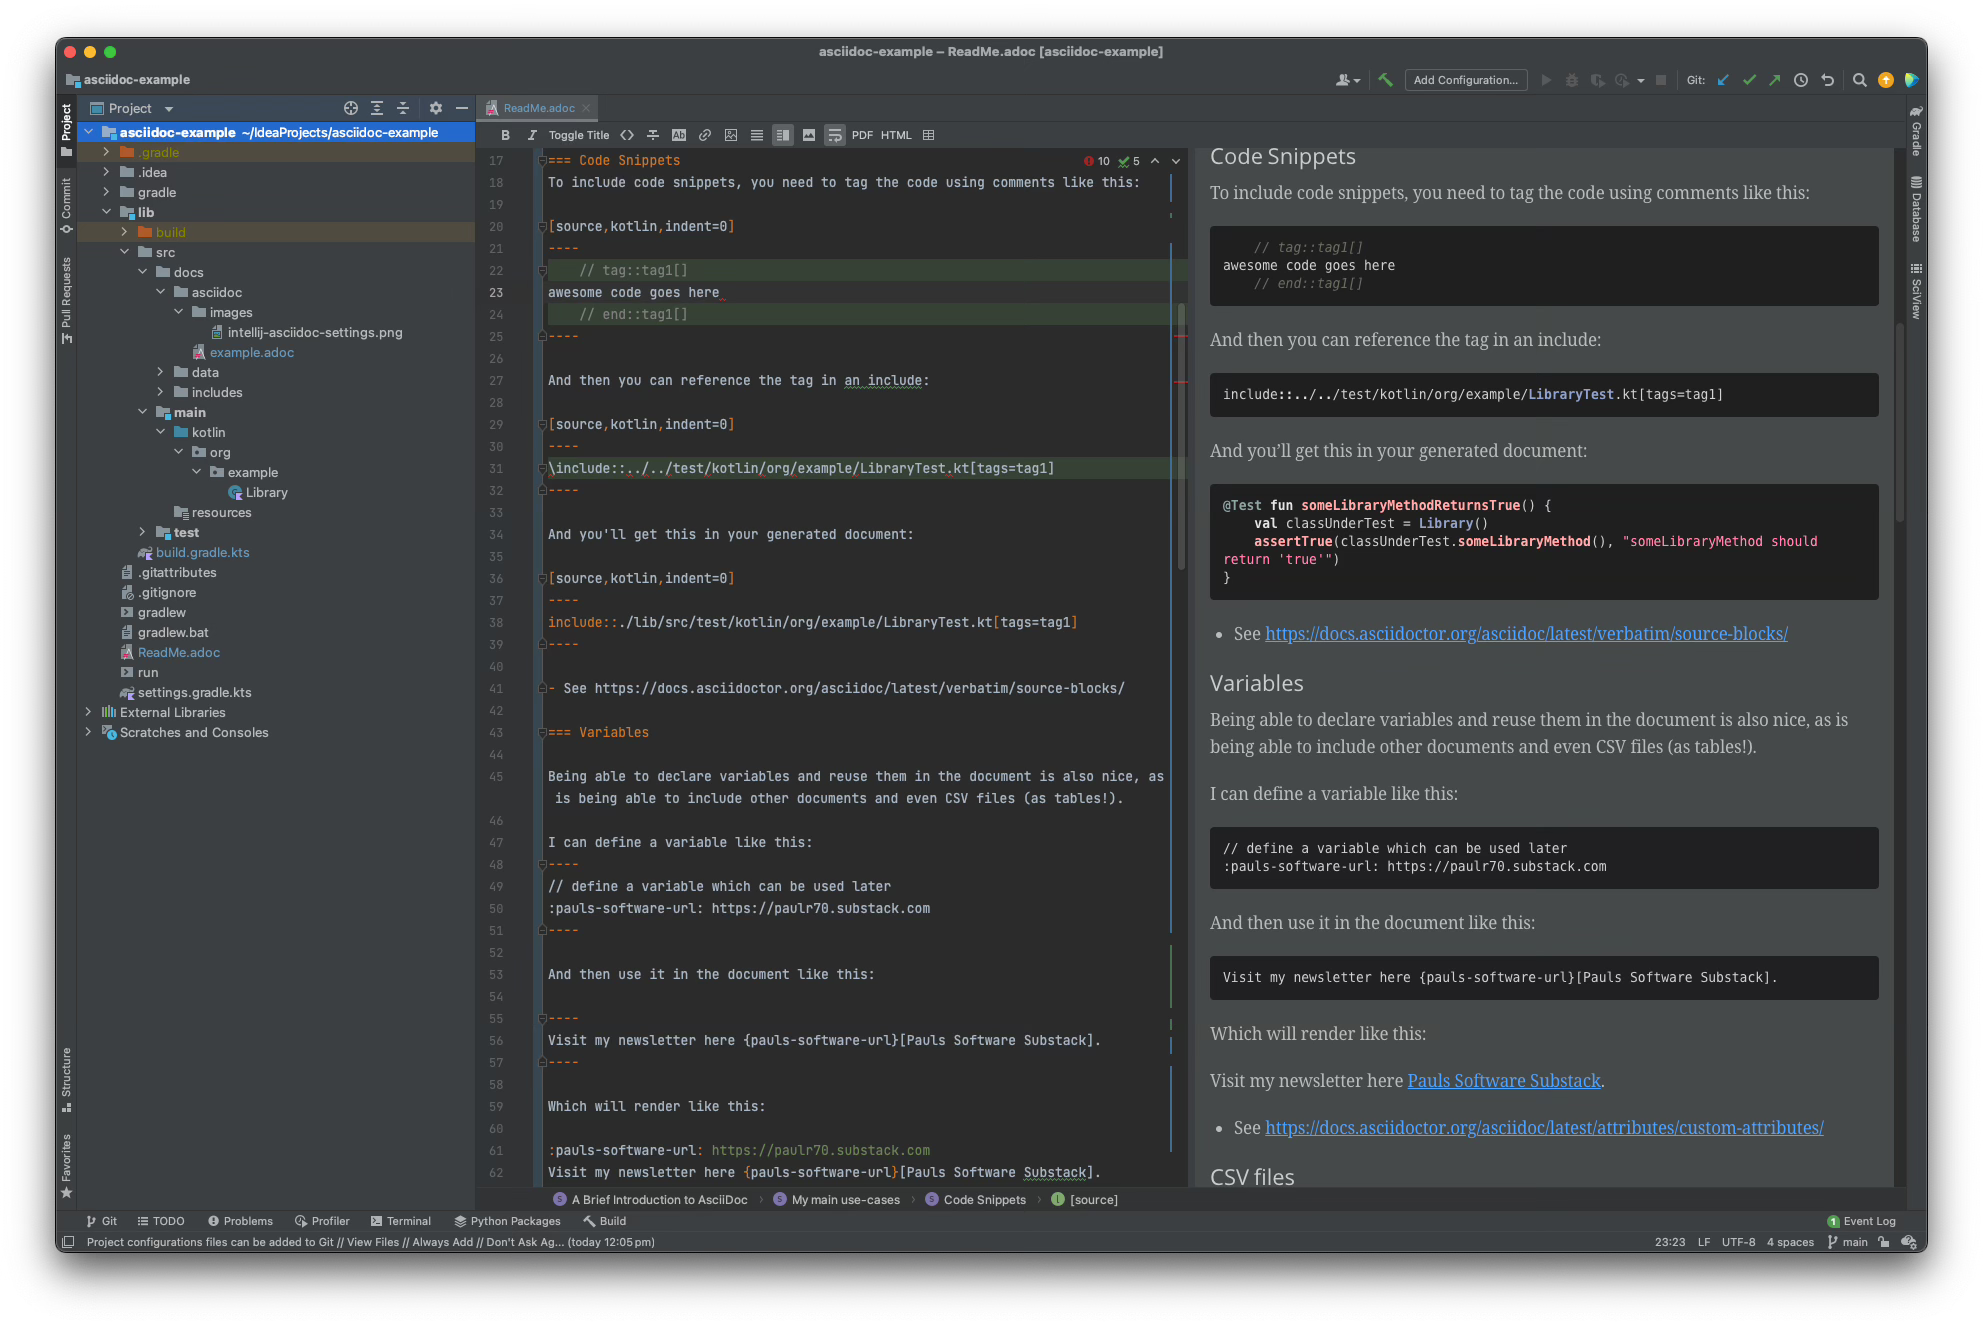Click the strikethrough formatting icon

[653, 135]
